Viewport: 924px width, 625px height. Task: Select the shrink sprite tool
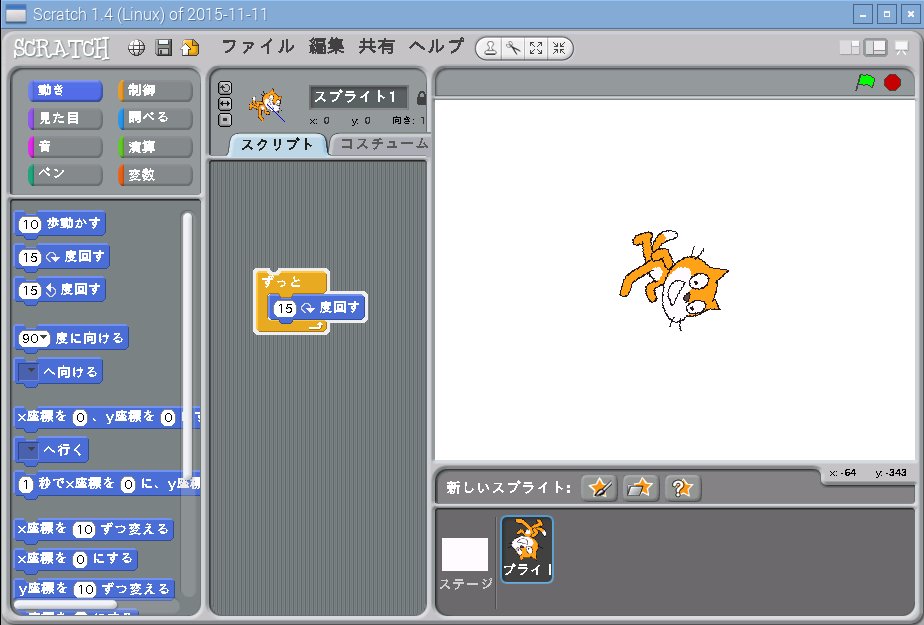pos(559,48)
